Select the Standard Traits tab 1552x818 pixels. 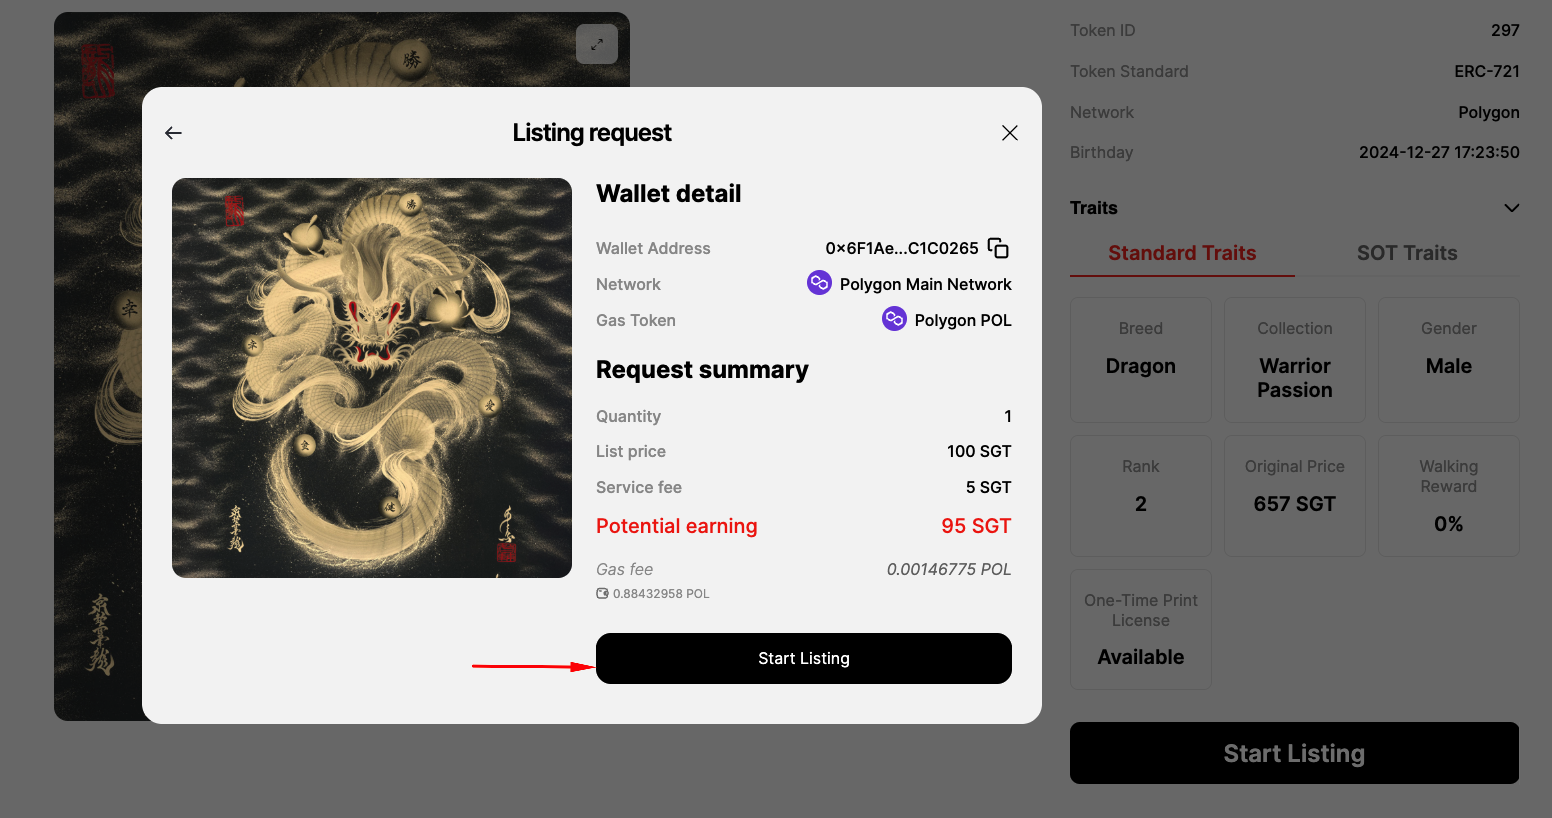(x=1182, y=253)
